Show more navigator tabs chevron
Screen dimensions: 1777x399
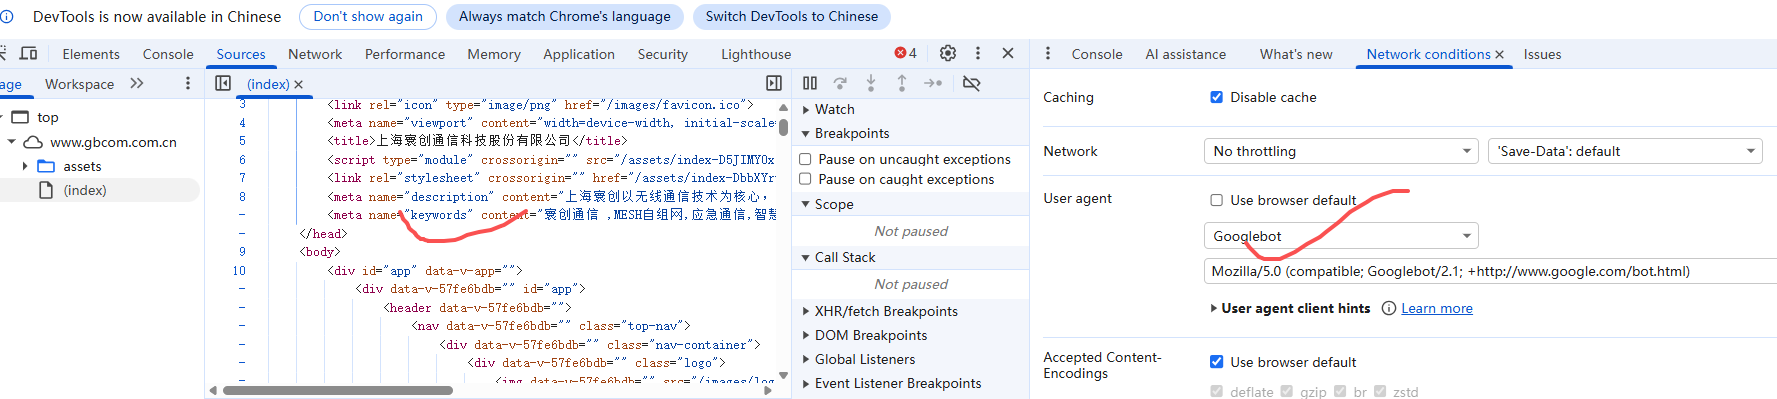click(x=137, y=83)
